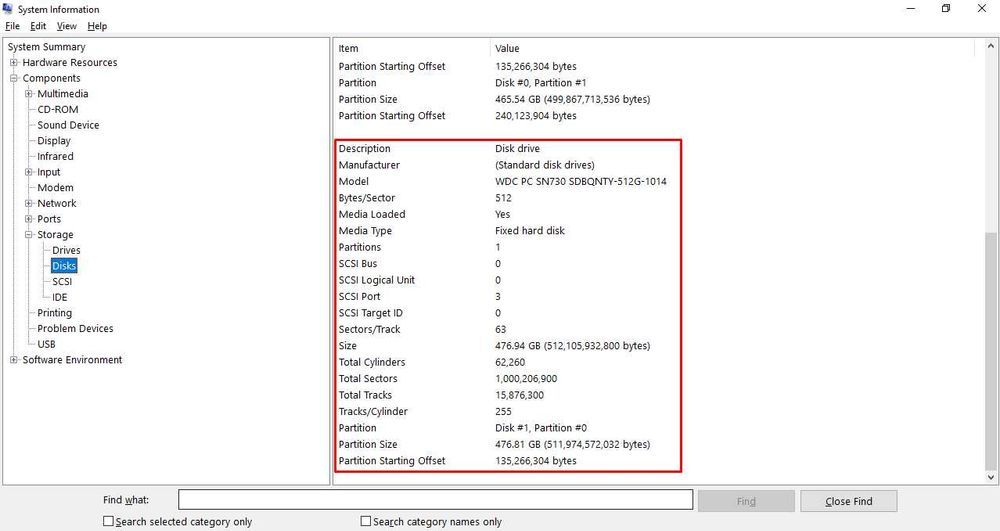Collapse the Storage node
Viewport: 1000px width, 531px height.
pyautogui.click(x=29, y=235)
